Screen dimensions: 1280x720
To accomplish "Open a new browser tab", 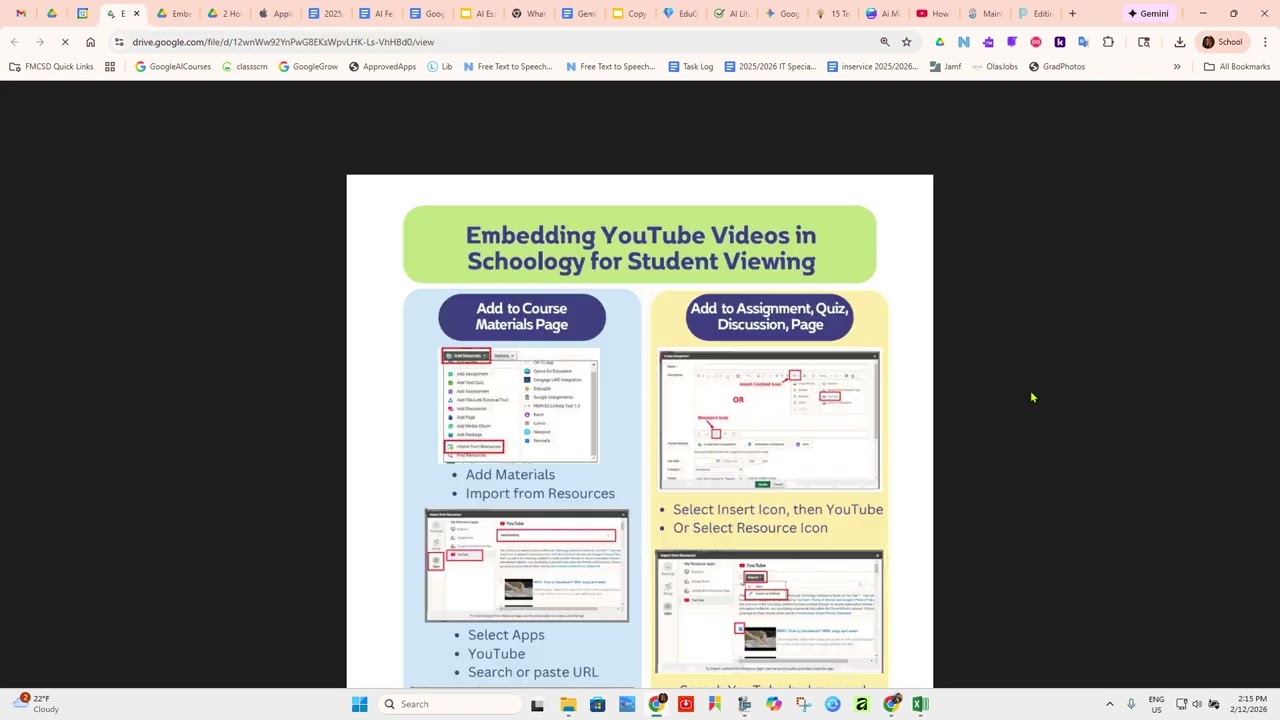I will click(x=1072, y=14).
